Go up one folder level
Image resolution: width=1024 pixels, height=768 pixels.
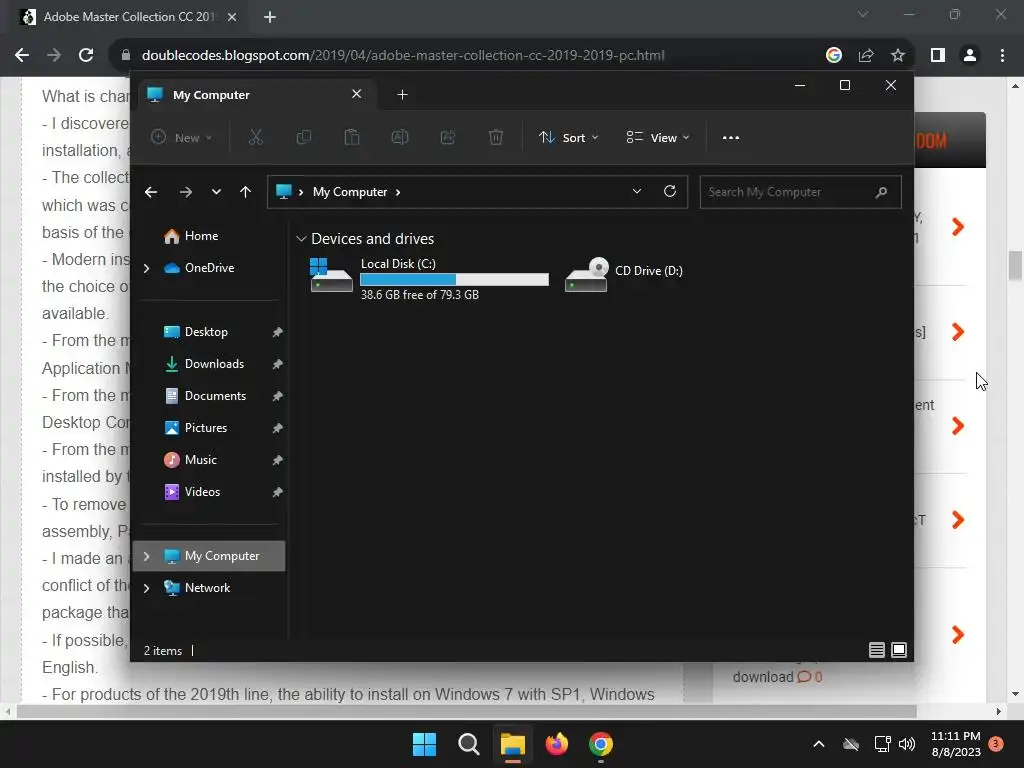click(x=246, y=192)
